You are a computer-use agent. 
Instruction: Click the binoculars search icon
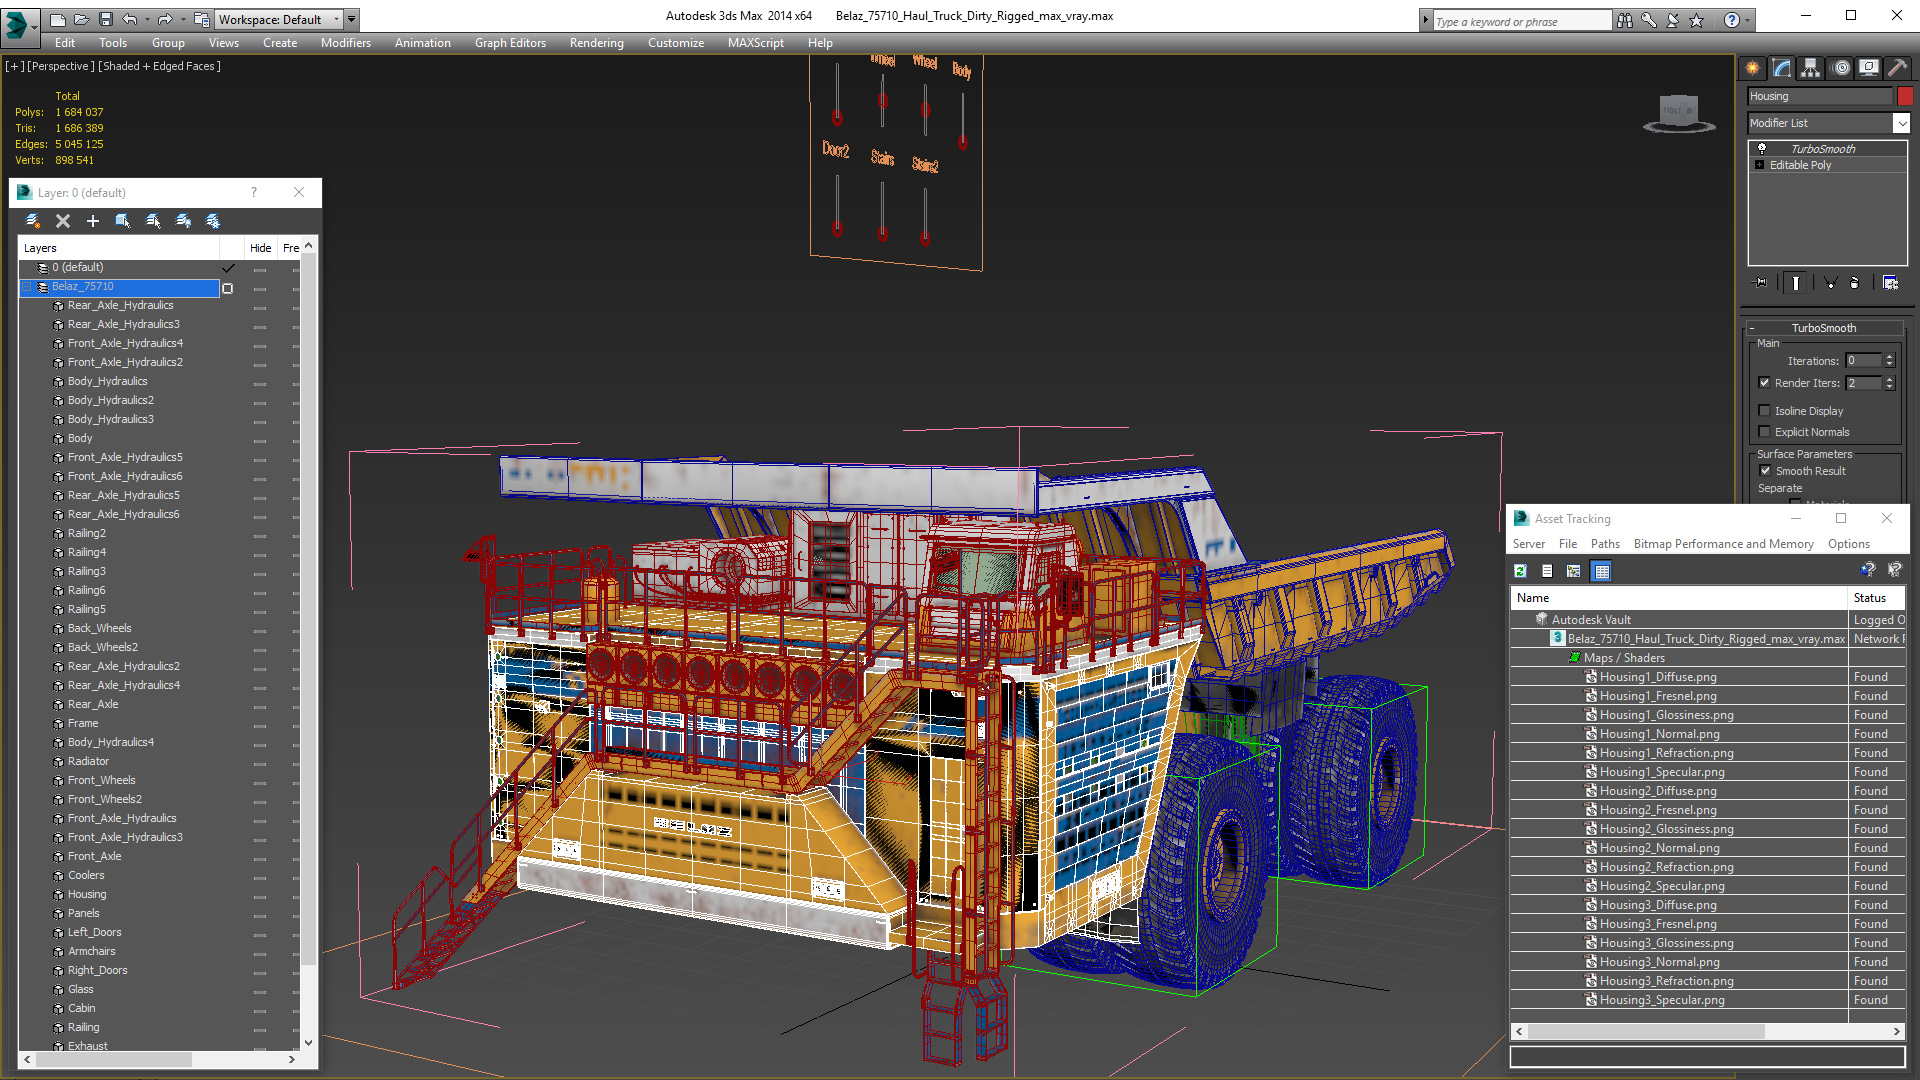coord(1624,20)
